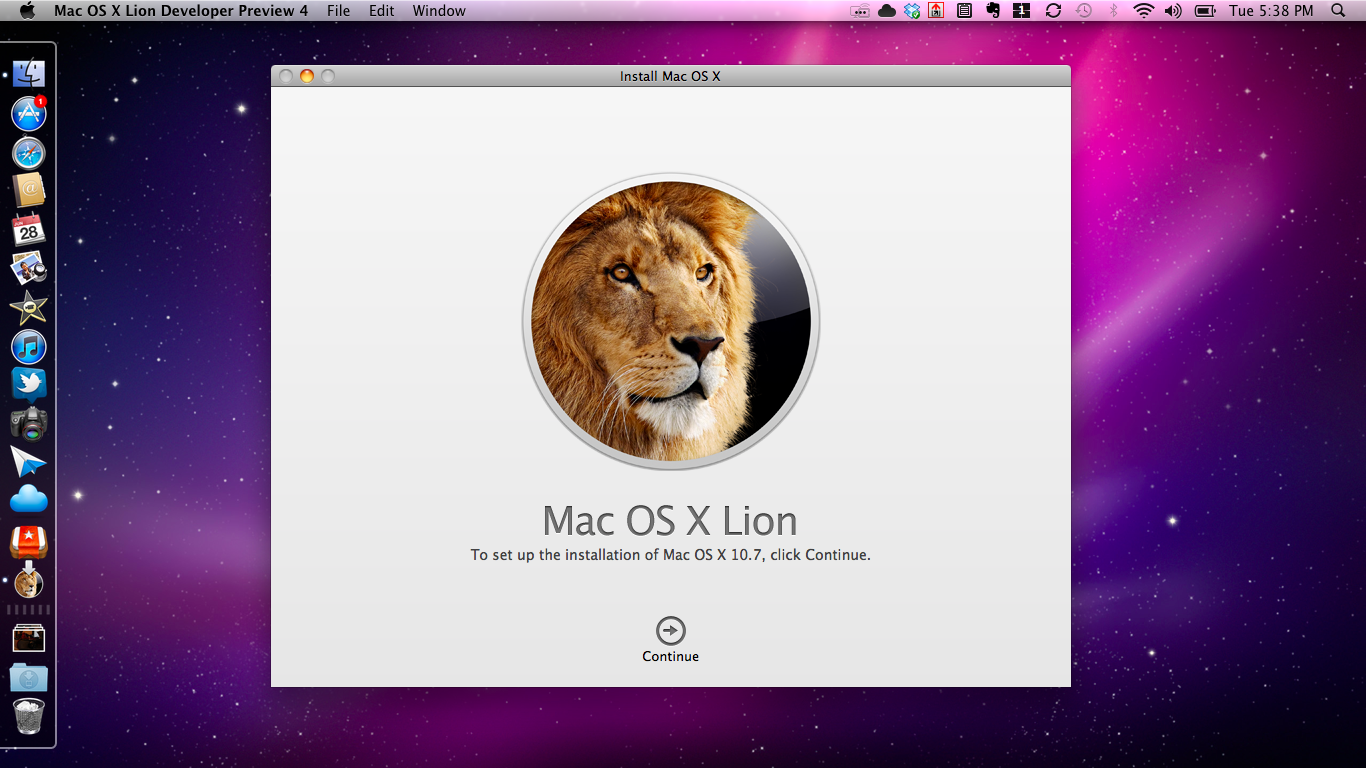Click the Lion installer Dock icon
This screenshot has width=1366, height=768.
click(29, 580)
